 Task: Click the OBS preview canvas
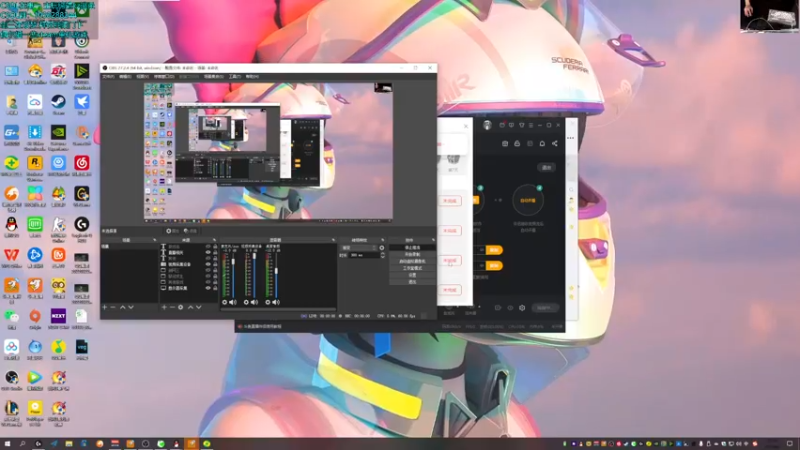tap(268, 152)
